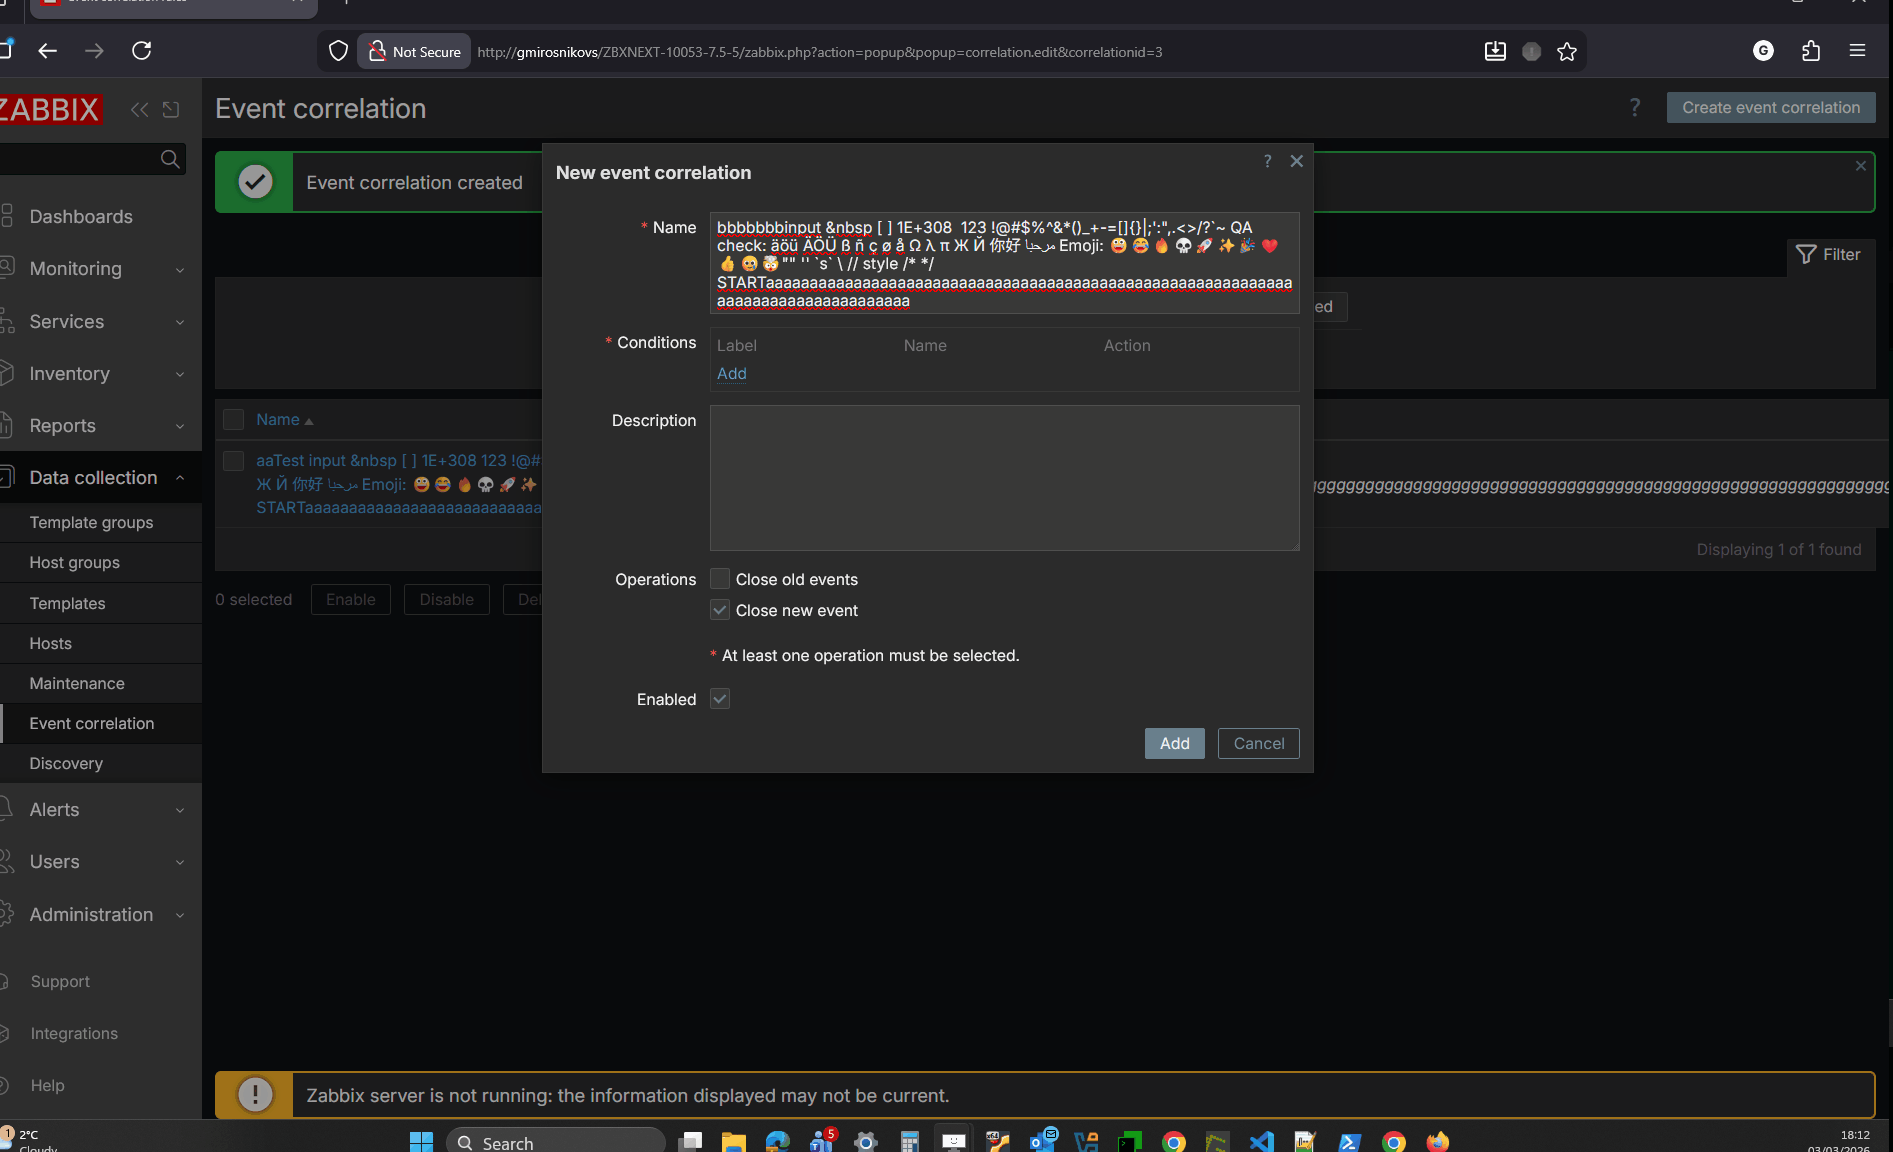Click the browser reload icon
The height and width of the screenshot is (1152, 1893).
click(142, 51)
